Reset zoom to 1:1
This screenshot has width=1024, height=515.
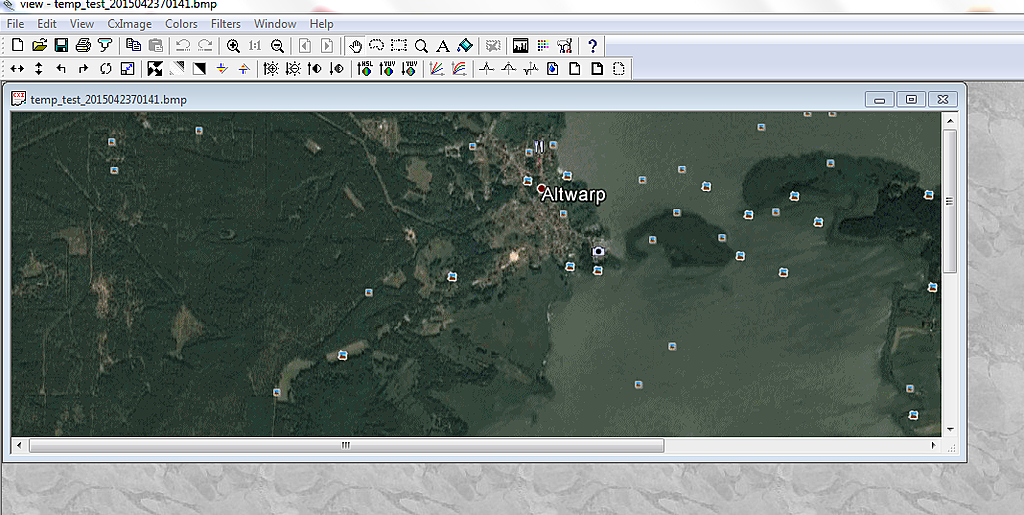pos(255,46)
